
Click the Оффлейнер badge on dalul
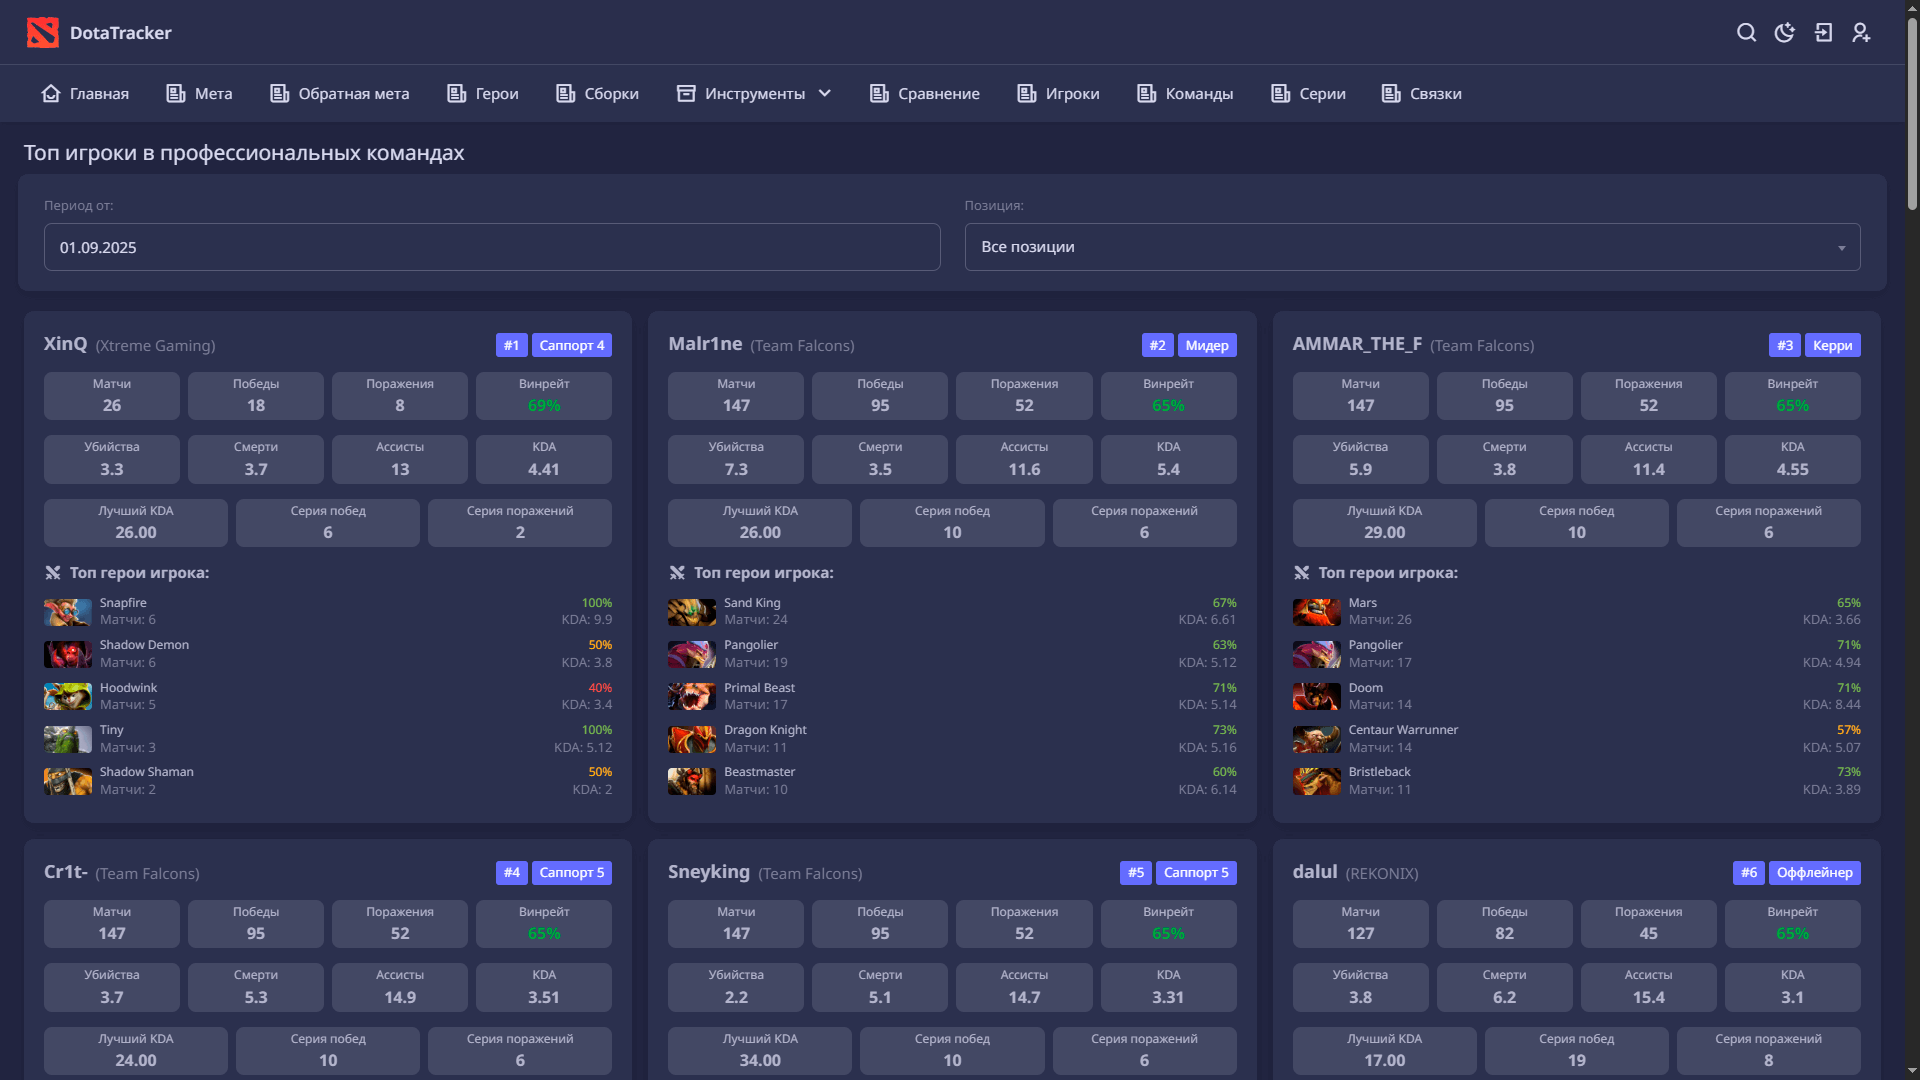click(x=1815, y=873)
